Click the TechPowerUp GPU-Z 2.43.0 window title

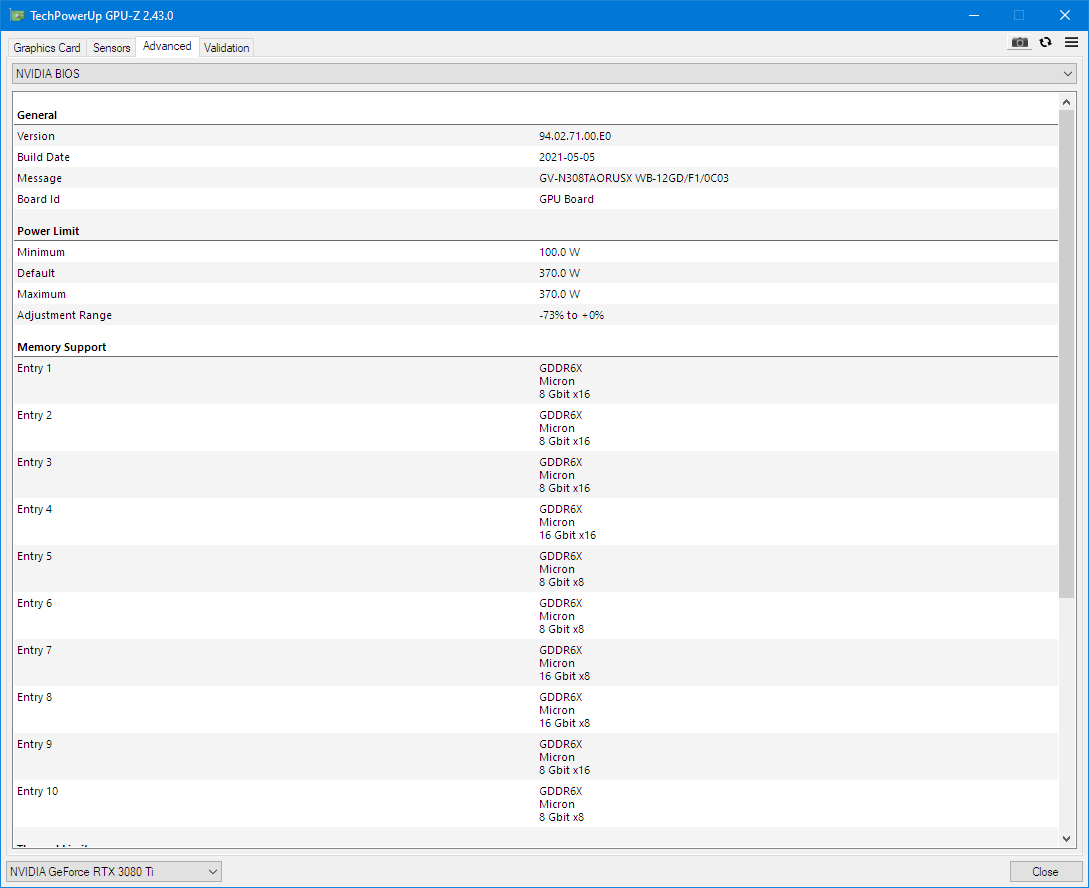[101, 15]
